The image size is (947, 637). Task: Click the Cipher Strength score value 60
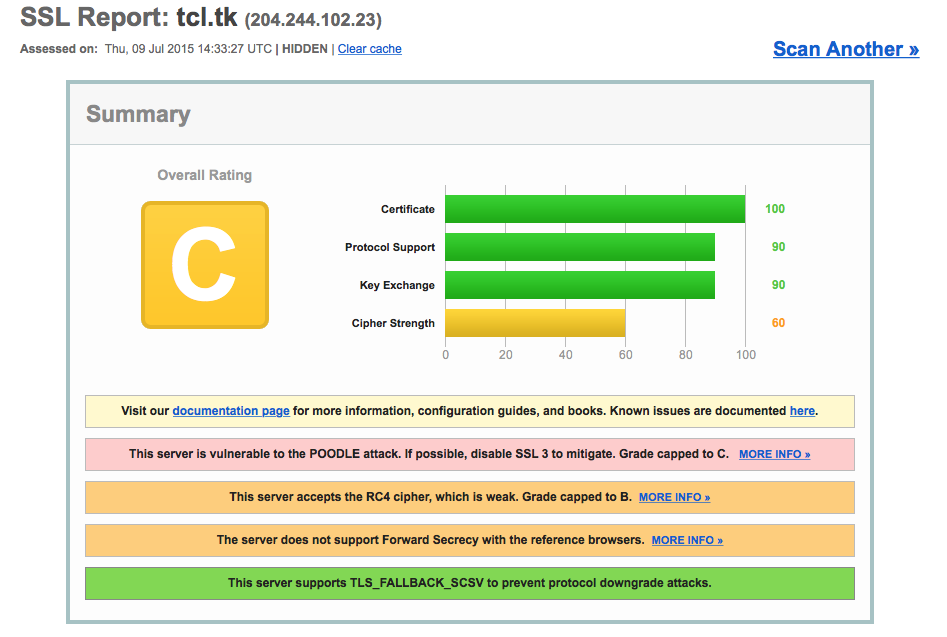click(x=778, y=323)
